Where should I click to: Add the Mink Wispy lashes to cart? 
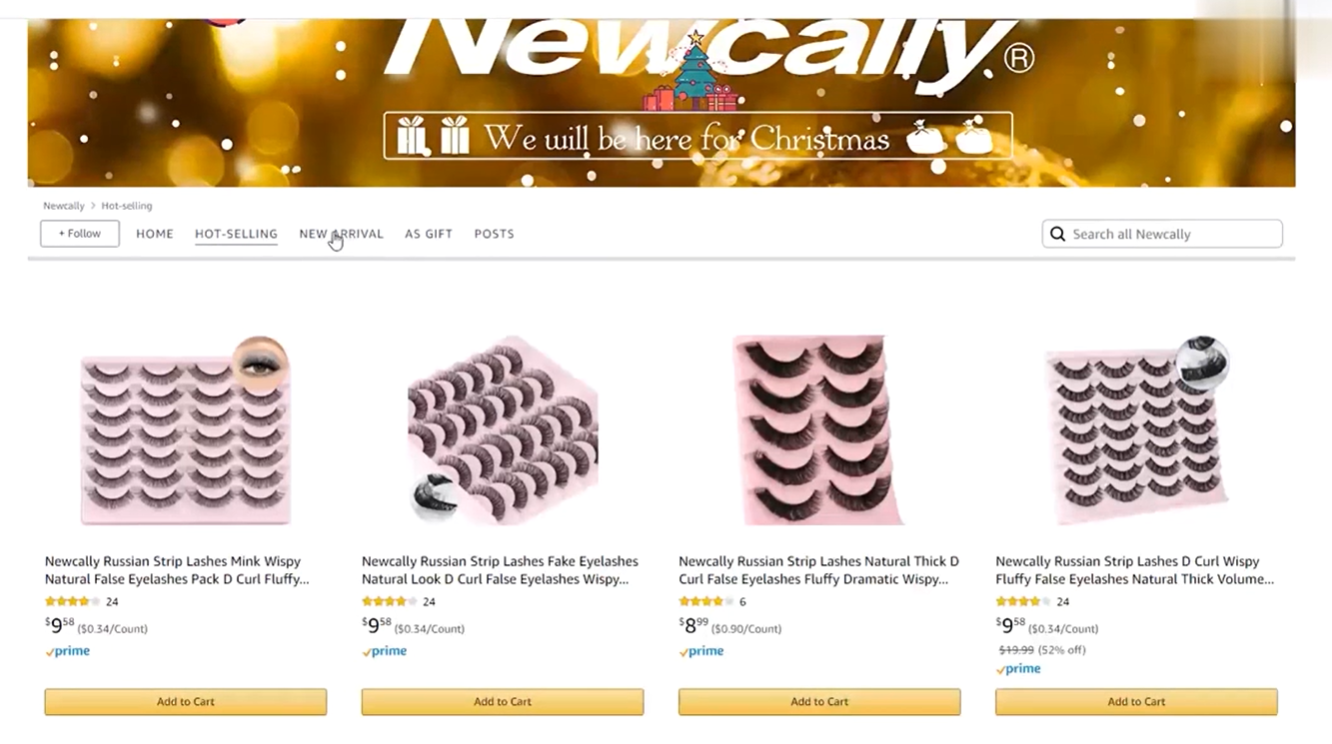click(185, 701)
